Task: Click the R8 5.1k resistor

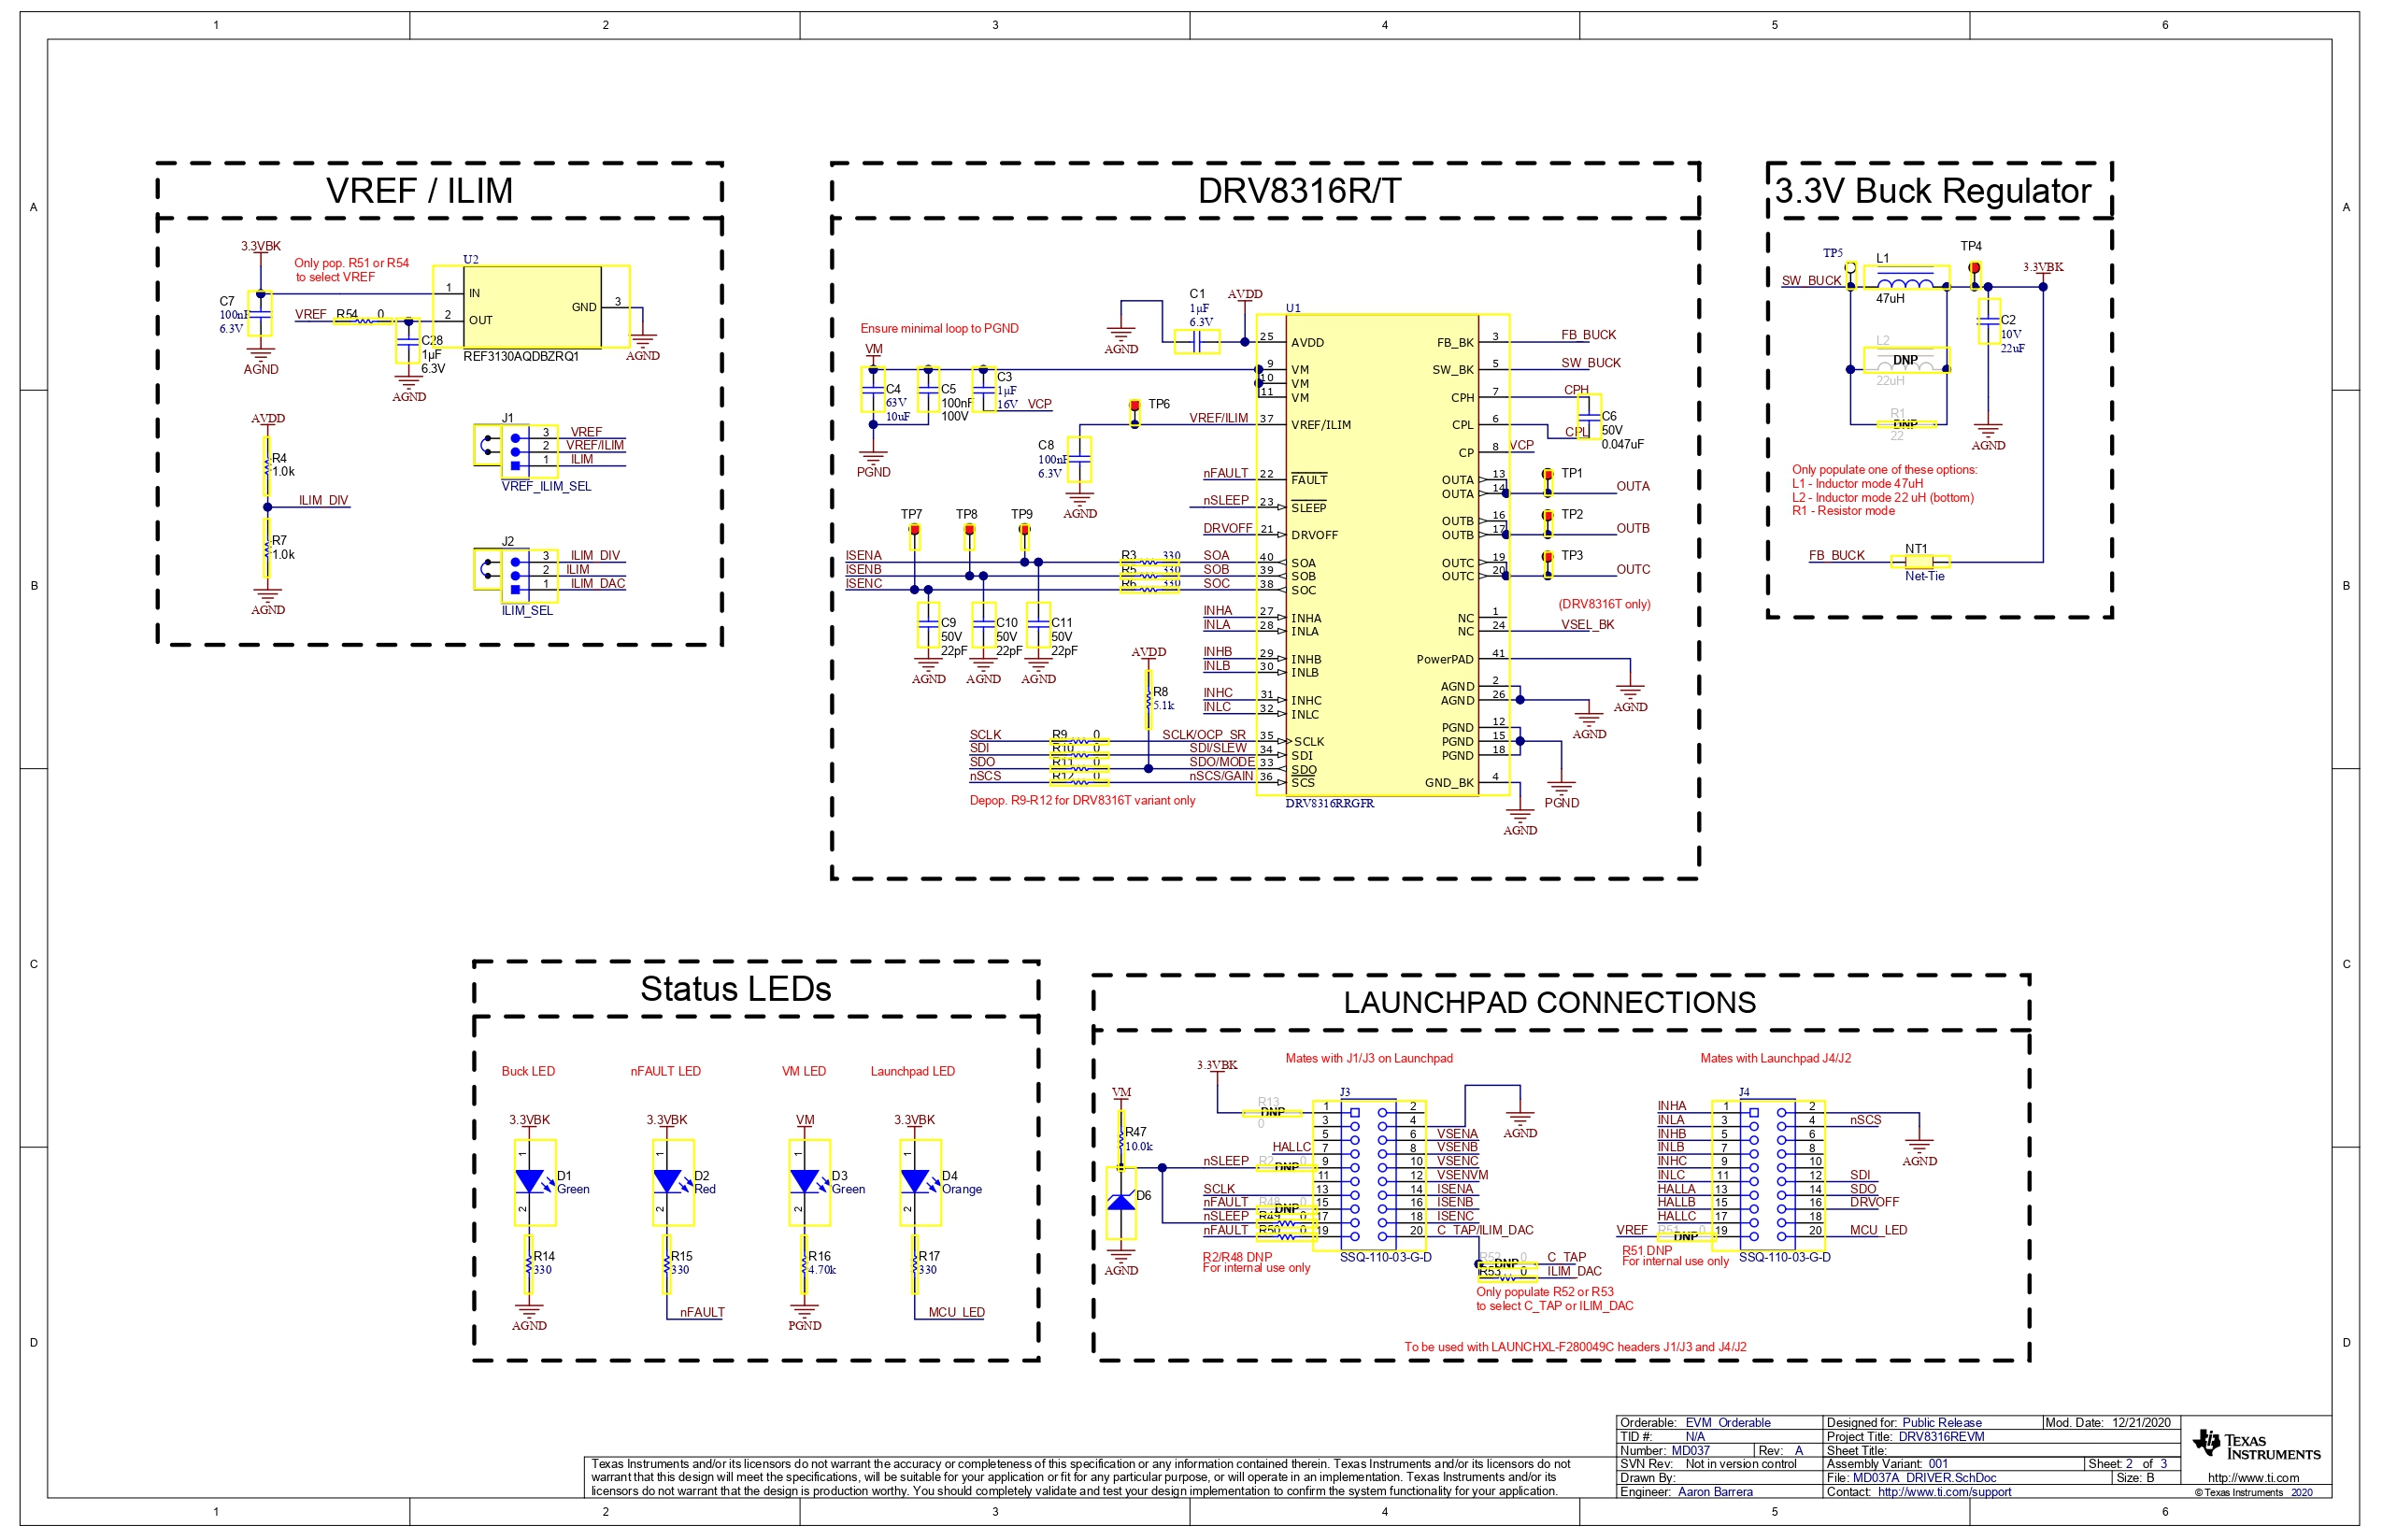Action: [x=1148, y=698]
